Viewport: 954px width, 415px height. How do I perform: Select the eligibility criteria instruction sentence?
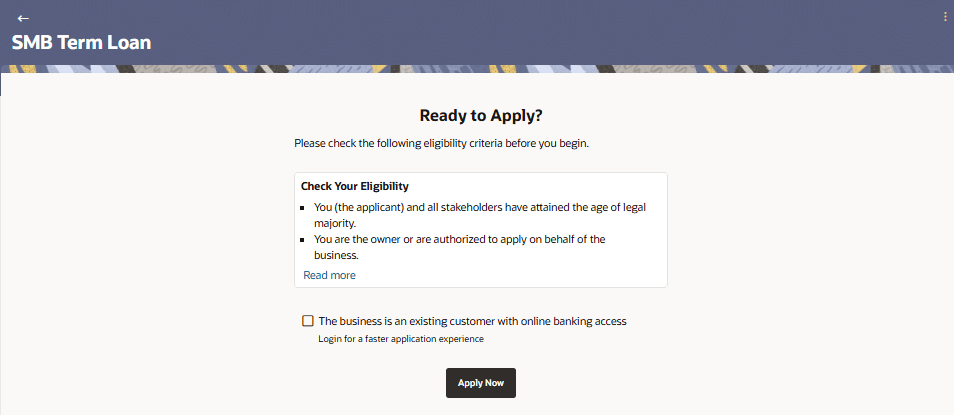(x=441, y=143)
